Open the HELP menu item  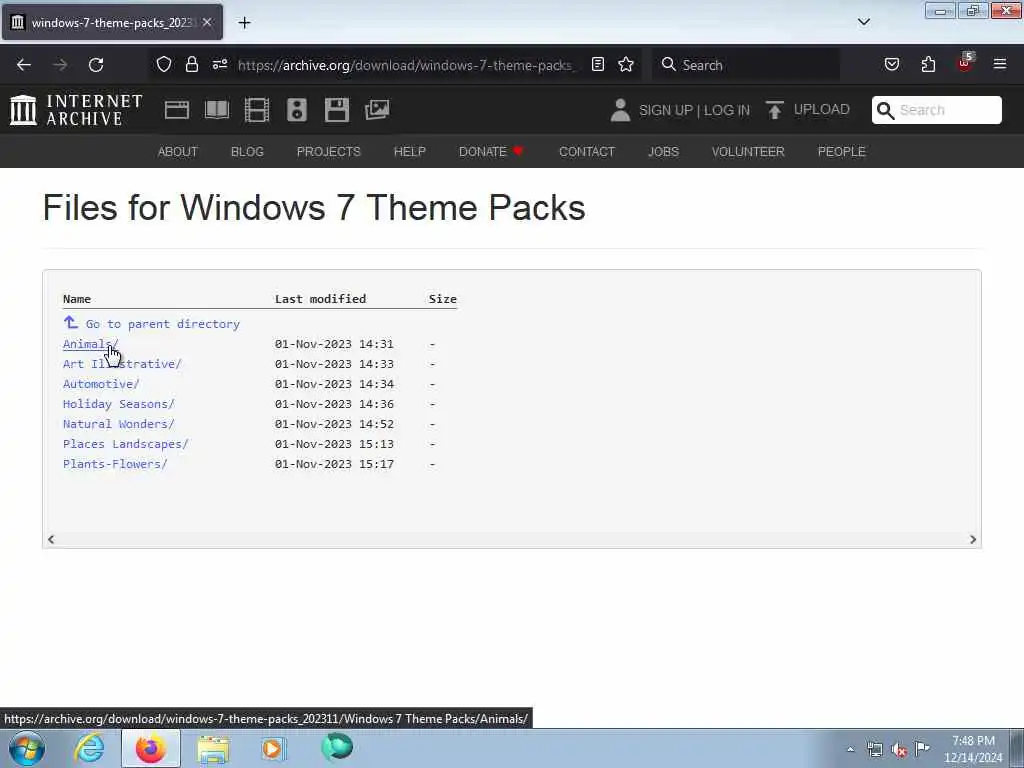[x=409, y=152]
